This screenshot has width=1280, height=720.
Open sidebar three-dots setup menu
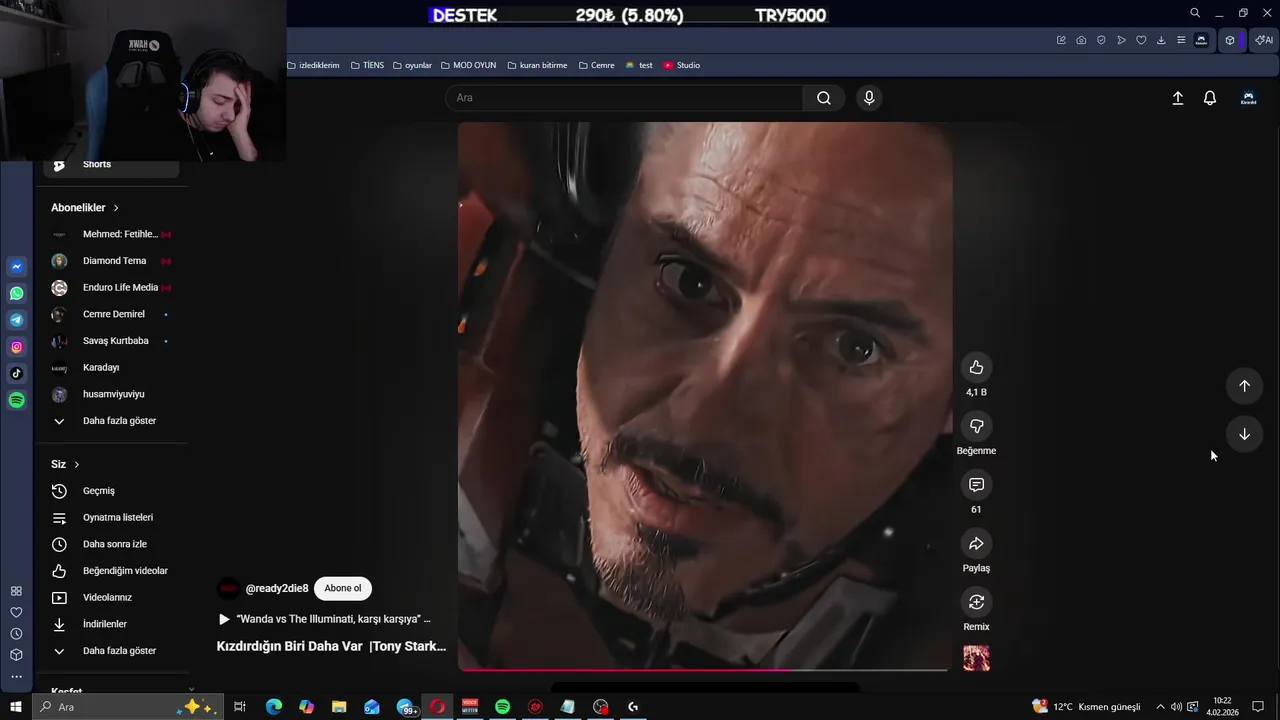coord(16,677)
